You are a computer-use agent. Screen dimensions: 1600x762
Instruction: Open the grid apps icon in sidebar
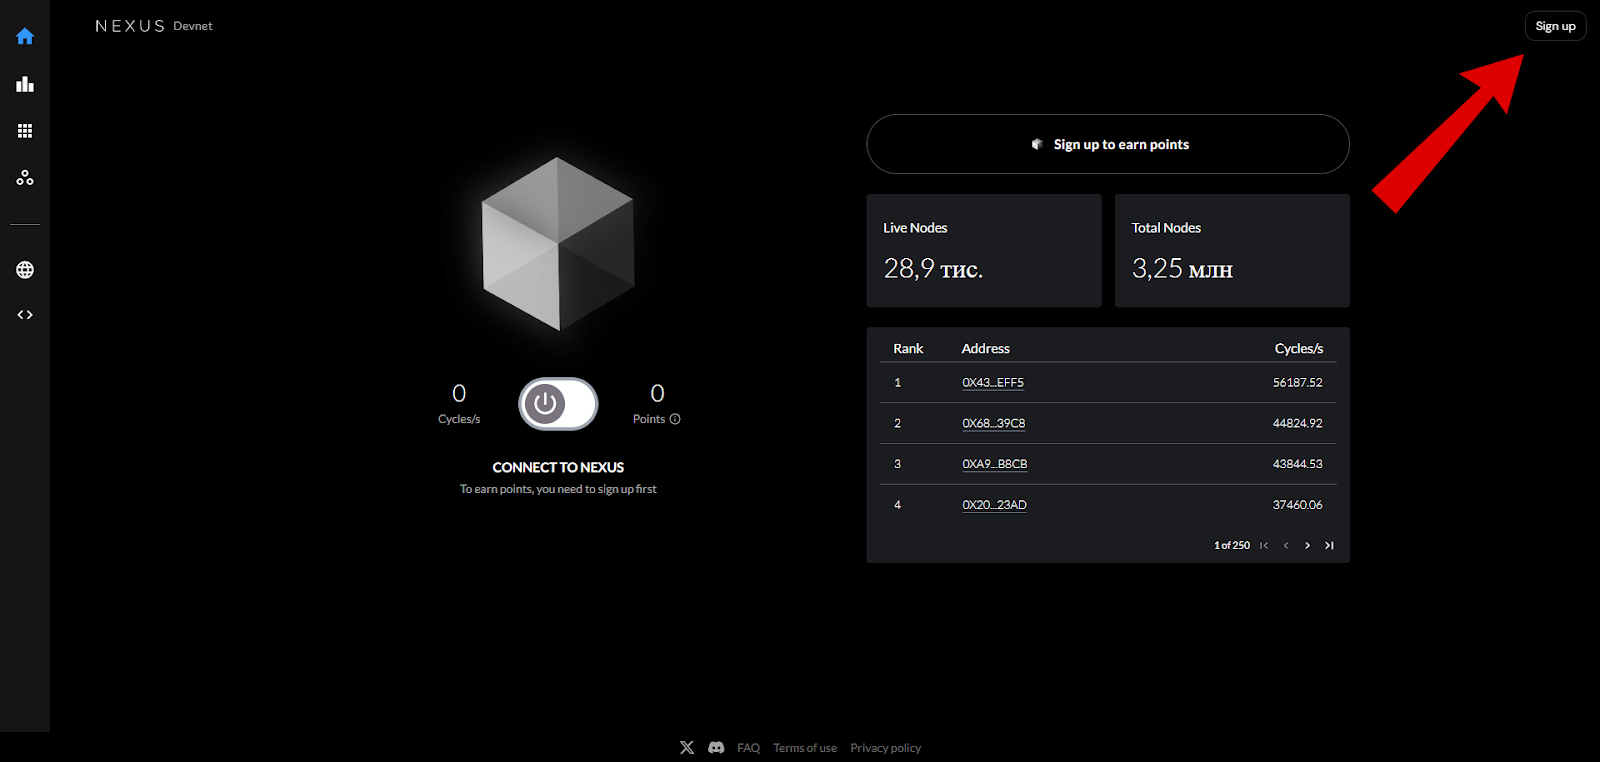coord(25,131)
